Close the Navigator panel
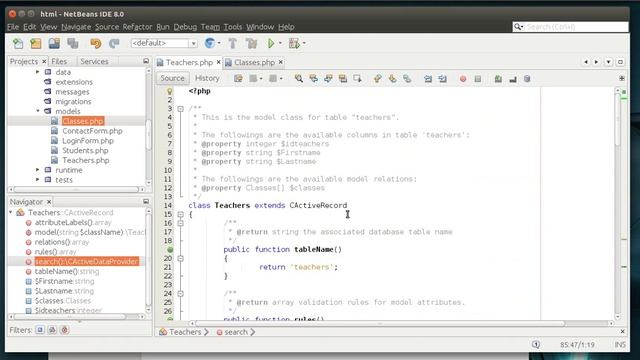Viewport: 640px width, 360px height. (49, 202)
